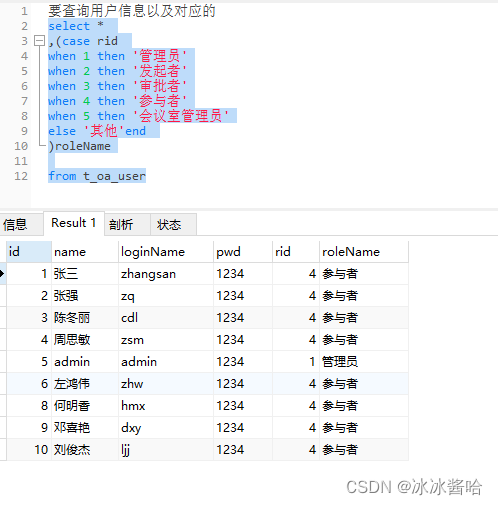Select the loginName cell cdl
Image resolution: width=498 pixels, height=505 pixels.
point(166,318)
